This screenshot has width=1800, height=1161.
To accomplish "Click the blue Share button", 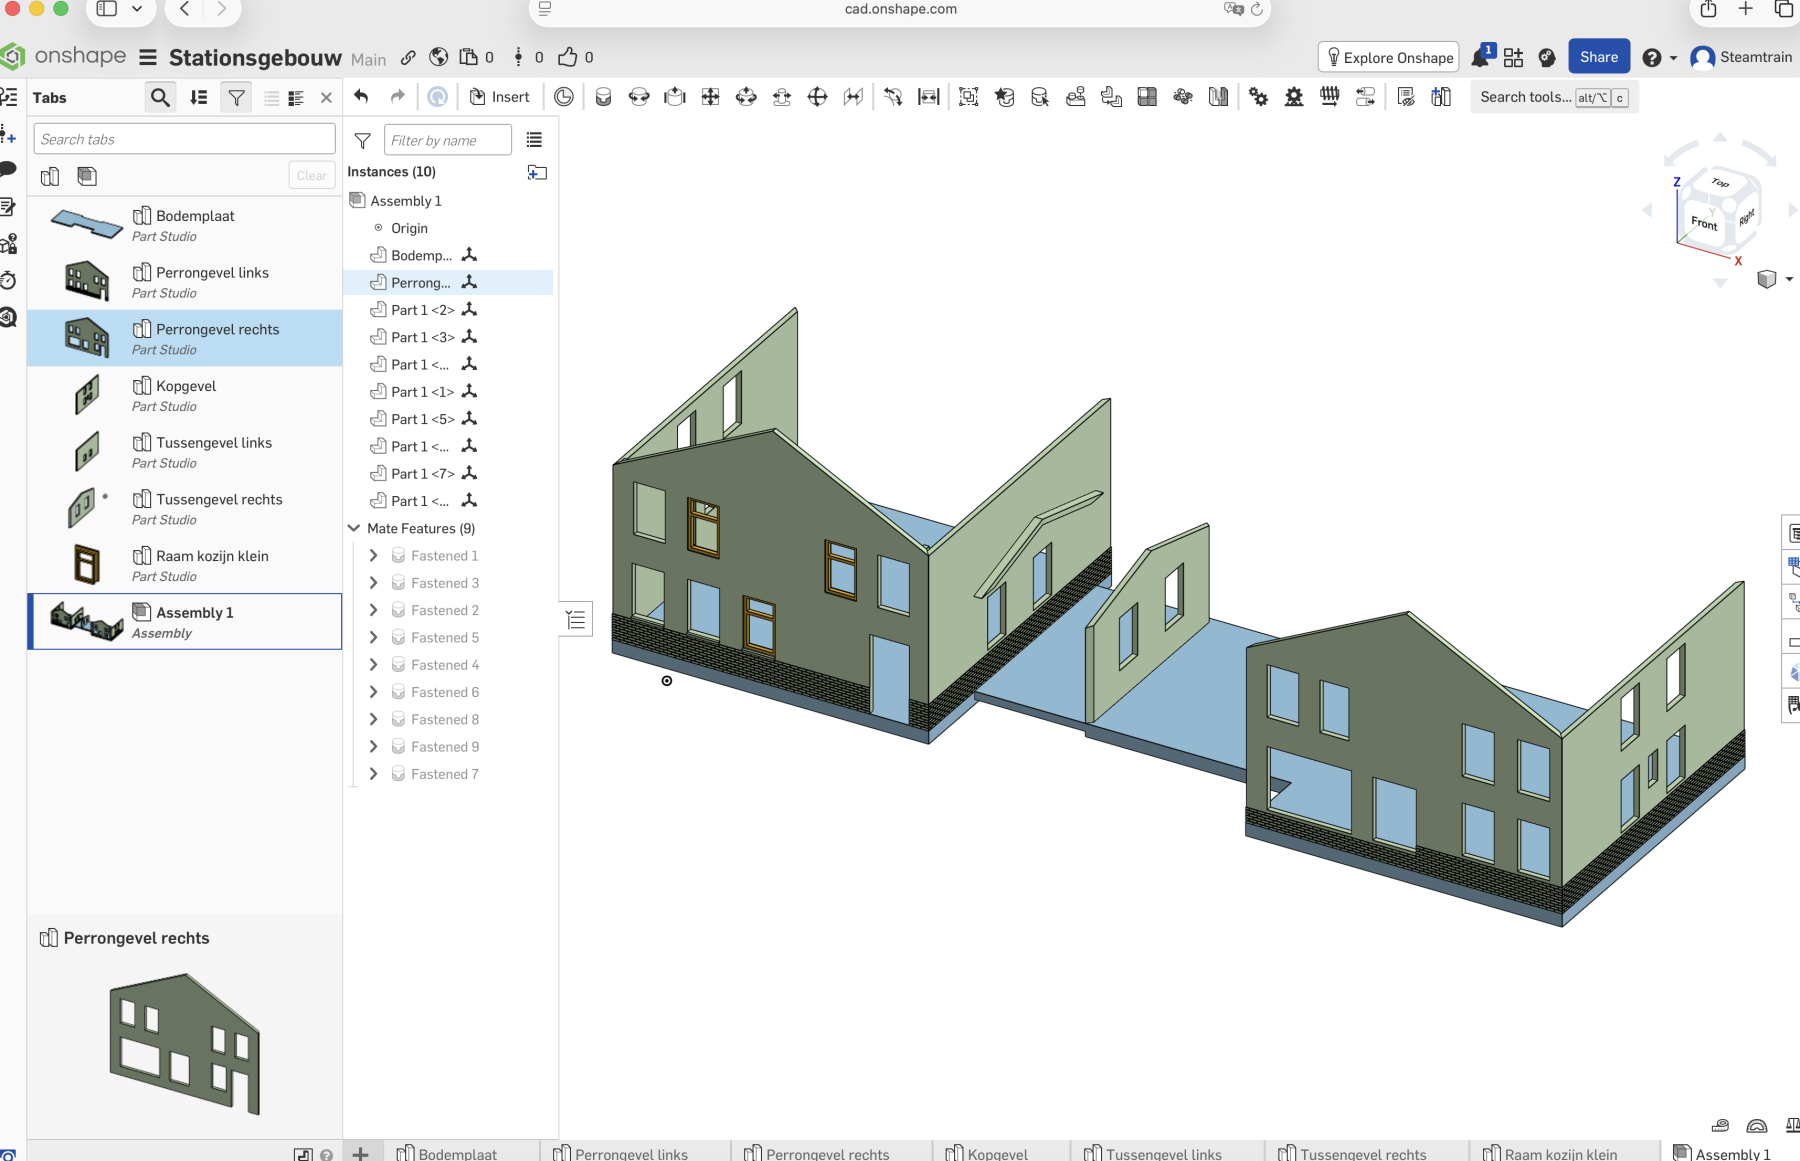I will tap(1598, 57).
